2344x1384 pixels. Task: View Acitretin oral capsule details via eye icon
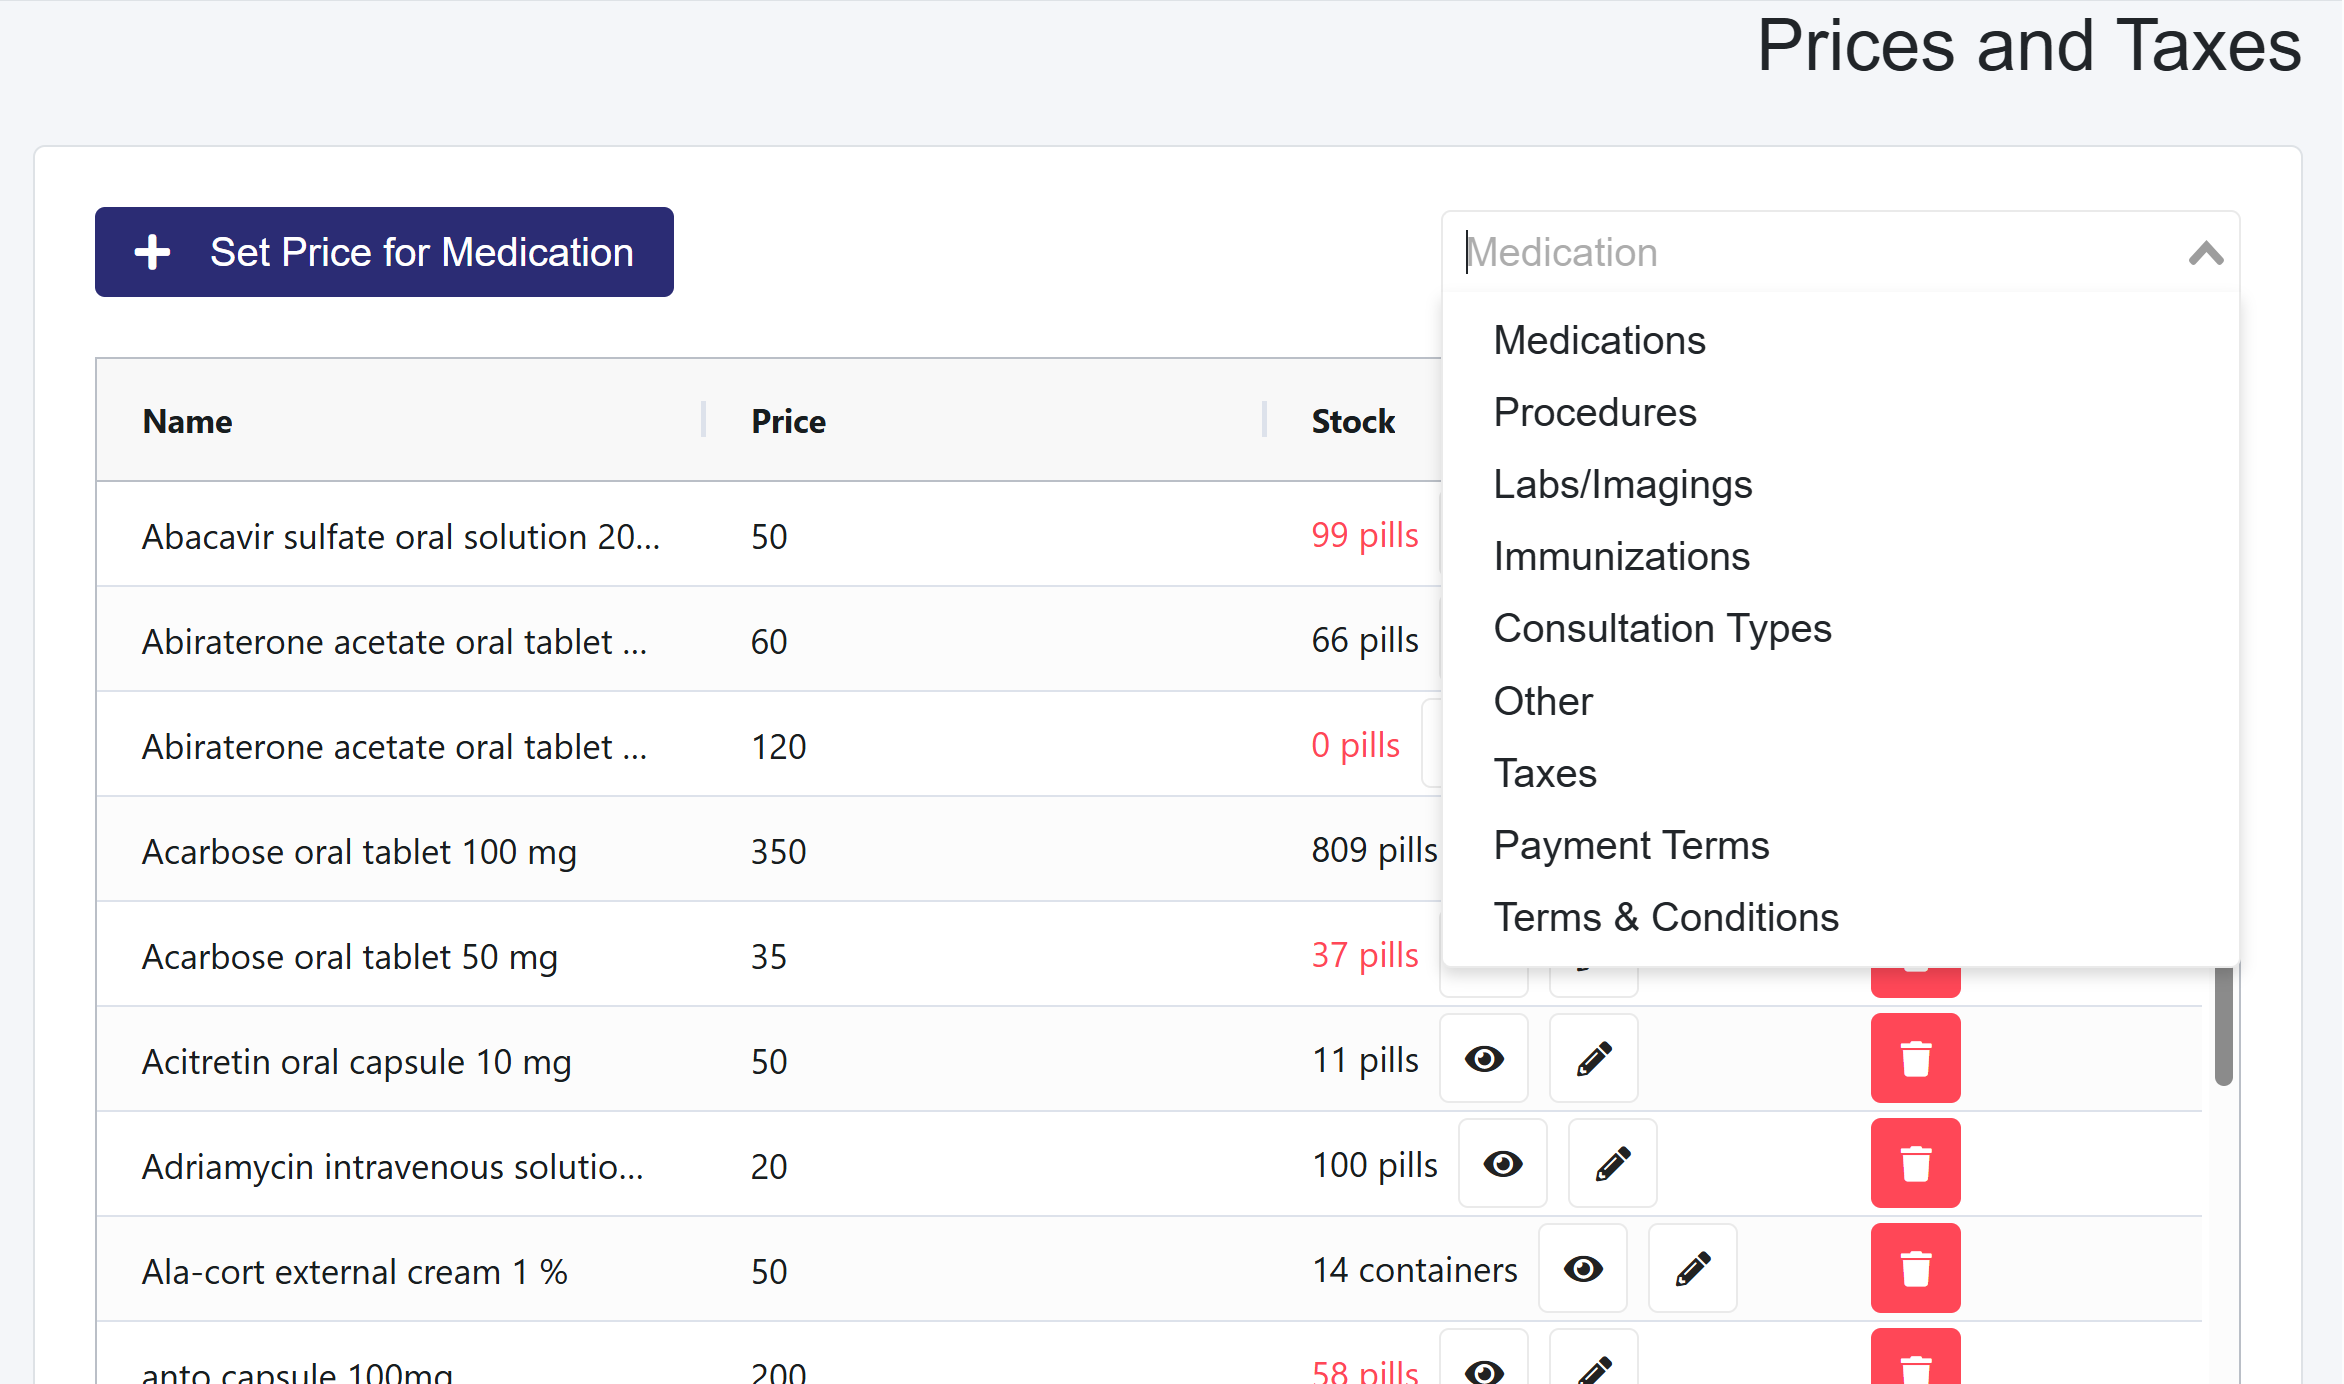click(1484, 1059)
